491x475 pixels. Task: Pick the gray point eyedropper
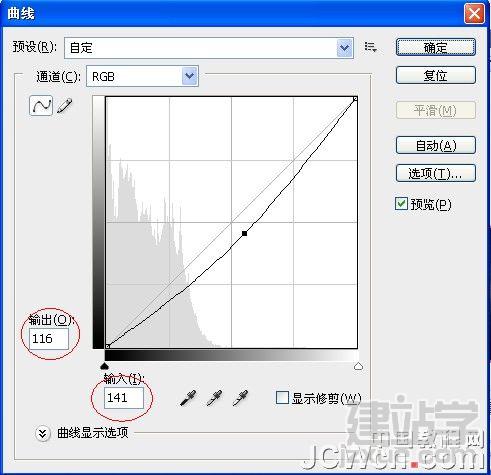(x=215, y=398)
